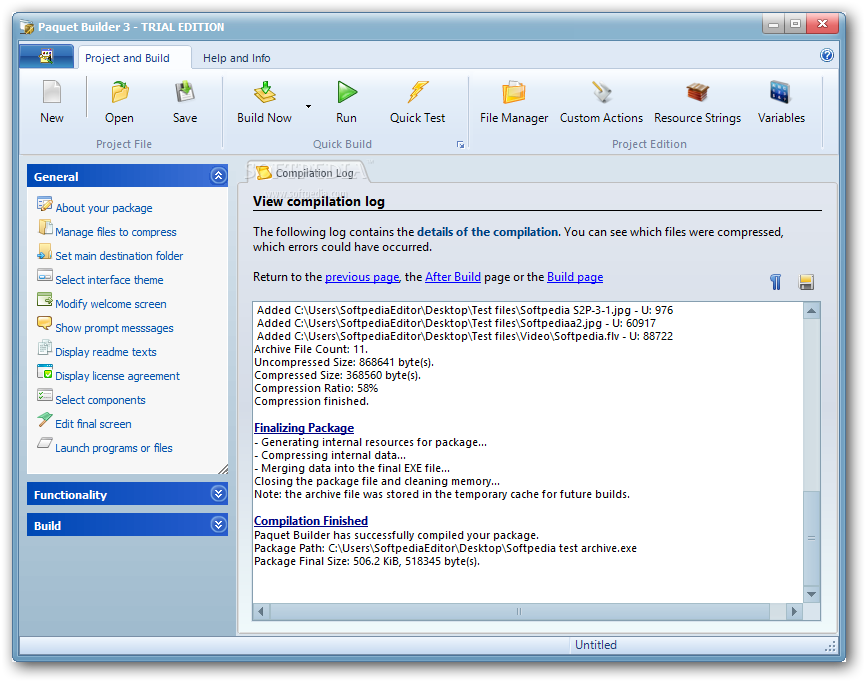Save the project with the Save icon
866x682 pixels.
click(x=184, y=92)
